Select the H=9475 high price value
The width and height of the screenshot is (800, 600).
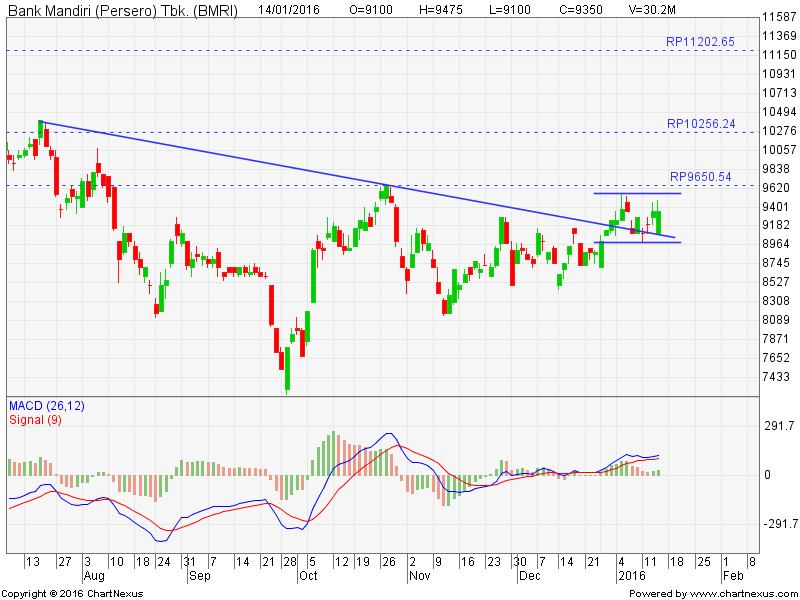tap(446, 9)
